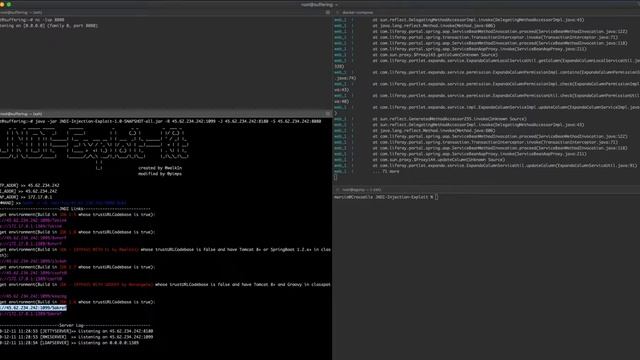The height and width of the screenshot is (360, 640).
Task: Click the 'created by @welkin' line
Action: pyautogui.click(x=160, y=168)
